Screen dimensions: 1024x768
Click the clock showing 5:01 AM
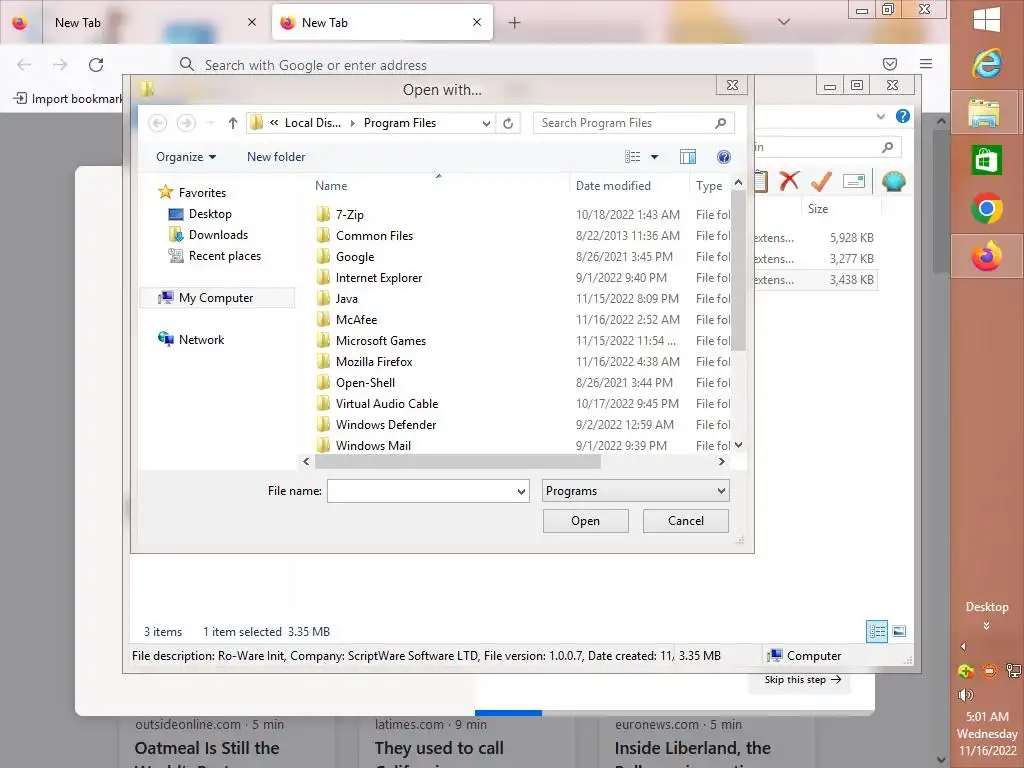coord(987,716)
